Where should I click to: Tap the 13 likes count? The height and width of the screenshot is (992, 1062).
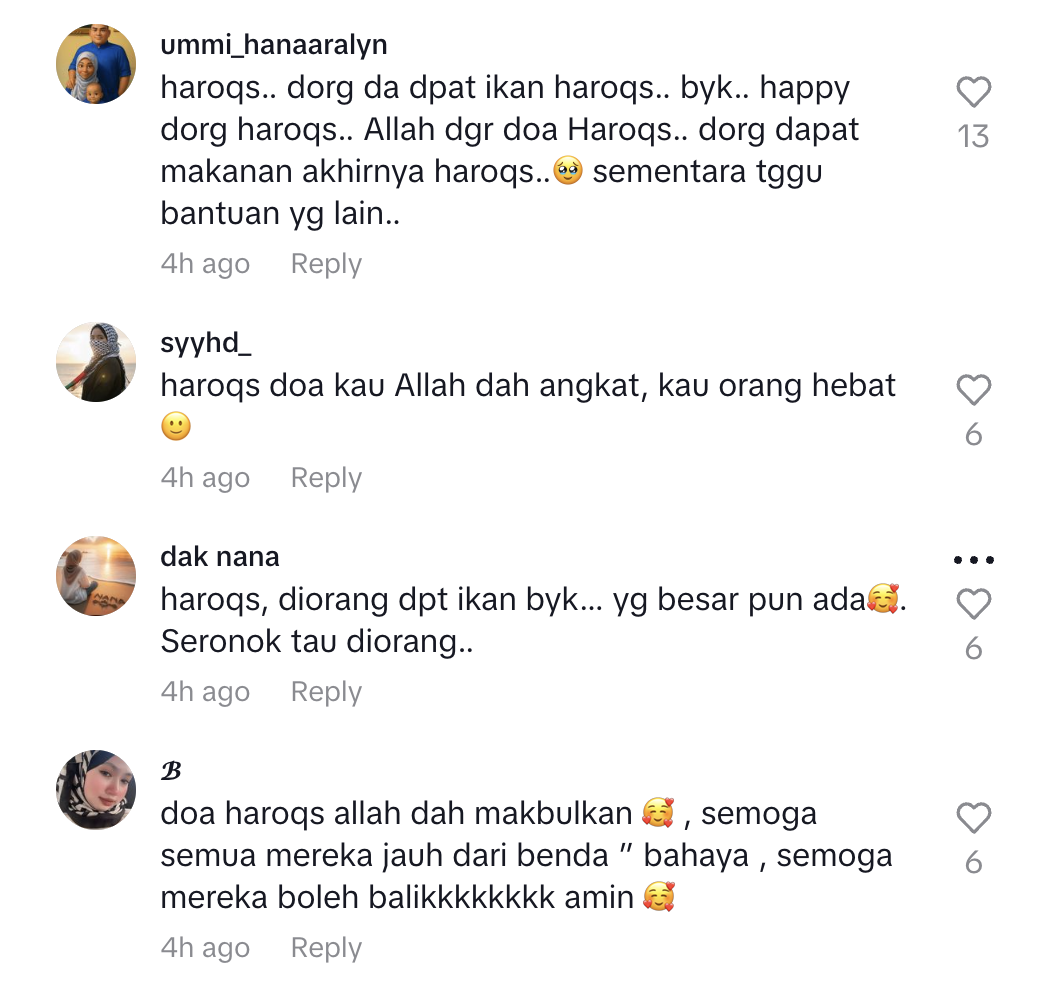(973, 136)
